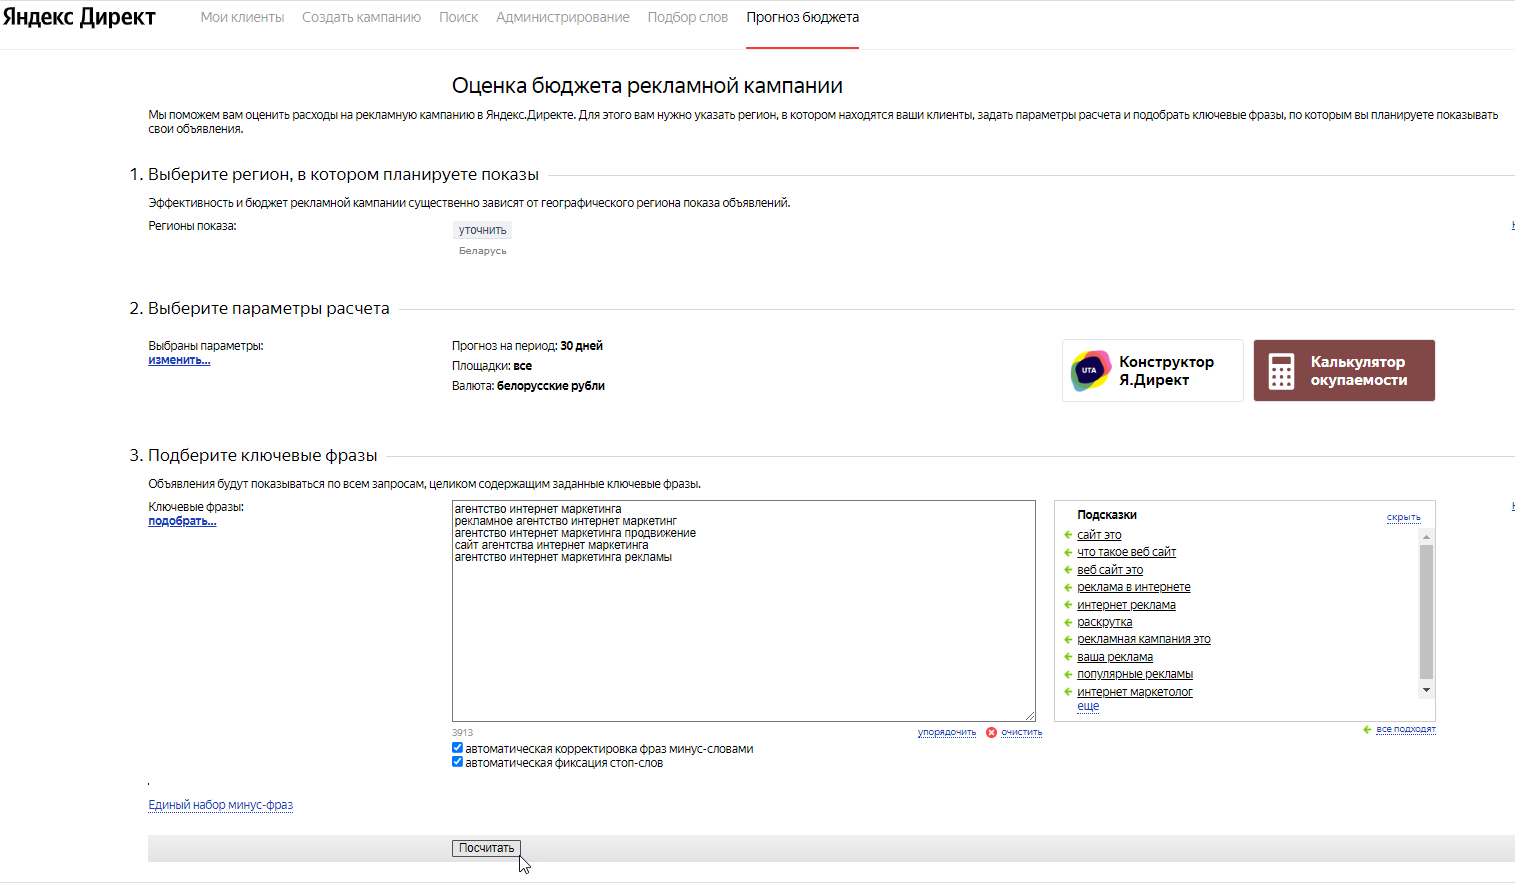Add hint что такое веб сайт
Image resolution: width=1515 pixels, height=884 pixels.
[1126, 552]
